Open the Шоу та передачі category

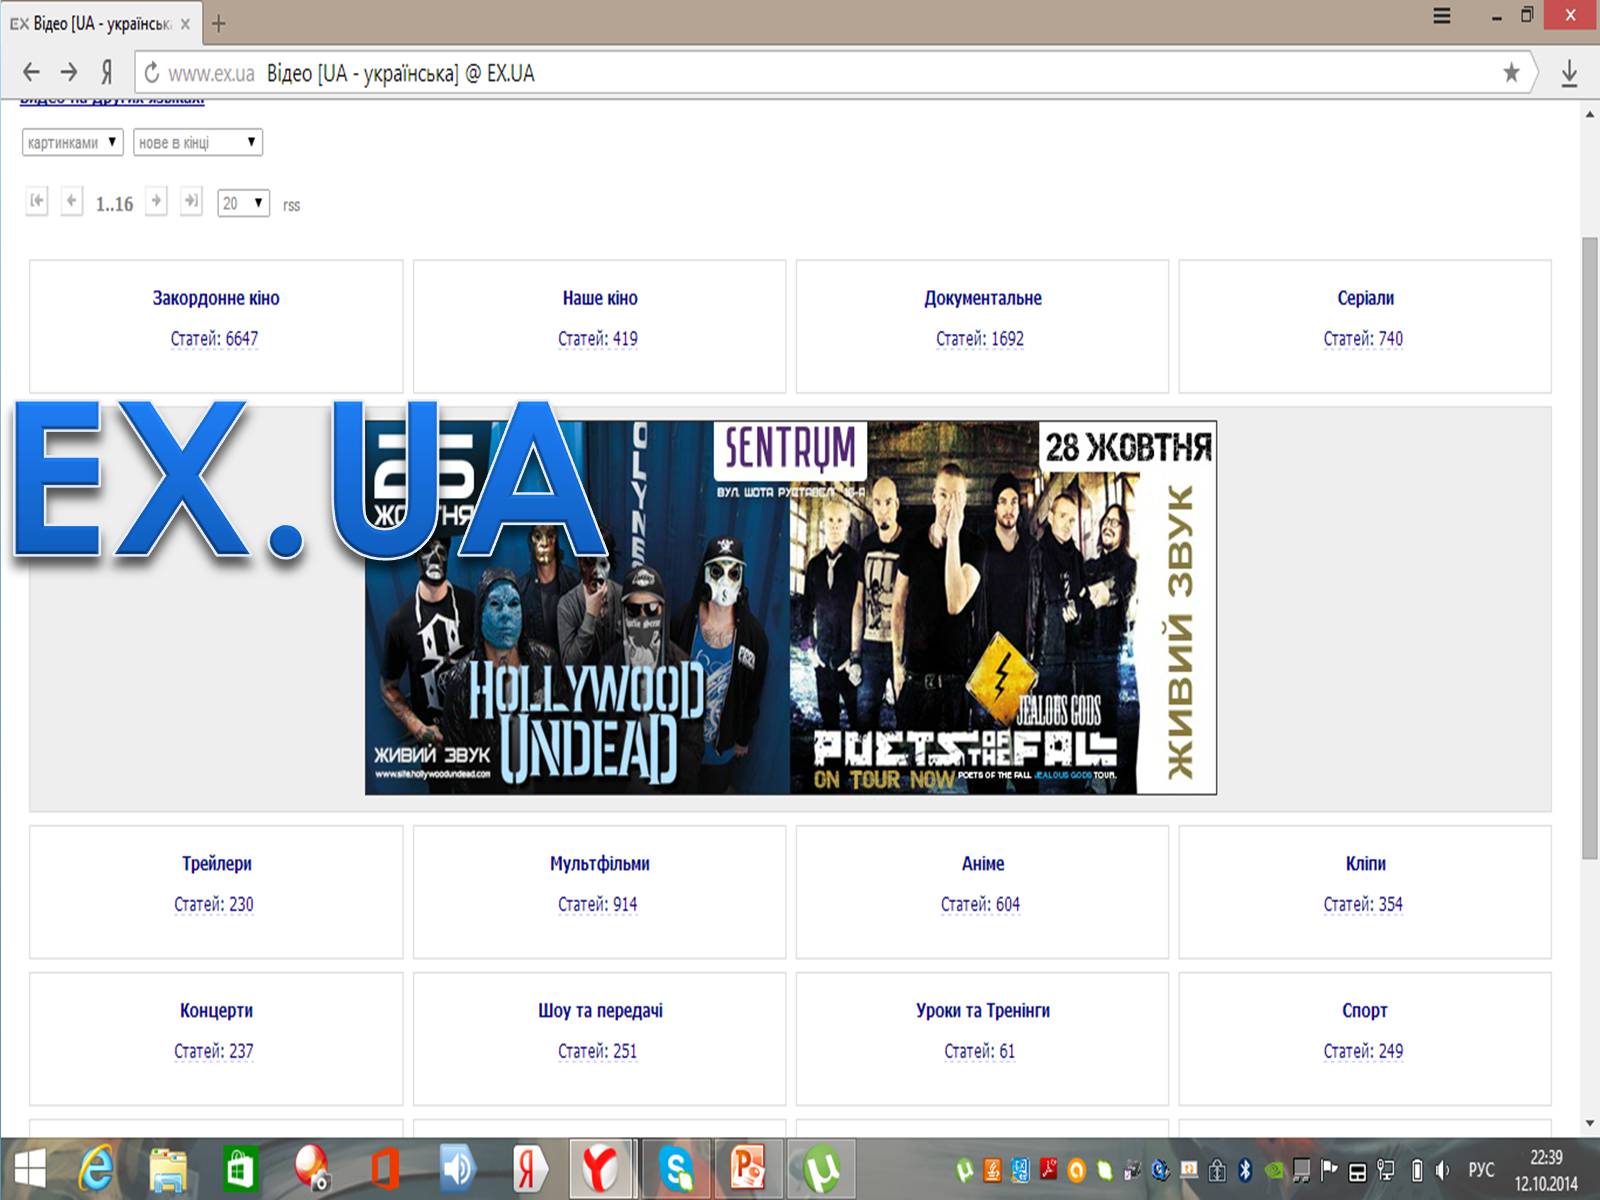click(600, 1011)
